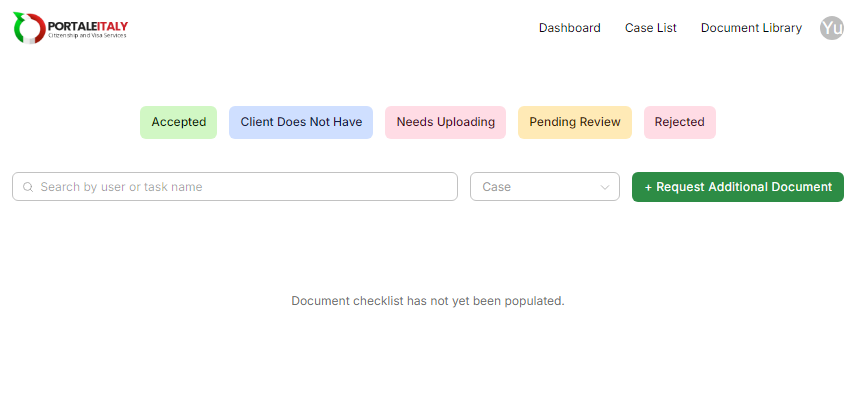This screenshot has height=408, width=850.
Task: Select the Needs Uploading filter
Action: click(446, 122)
